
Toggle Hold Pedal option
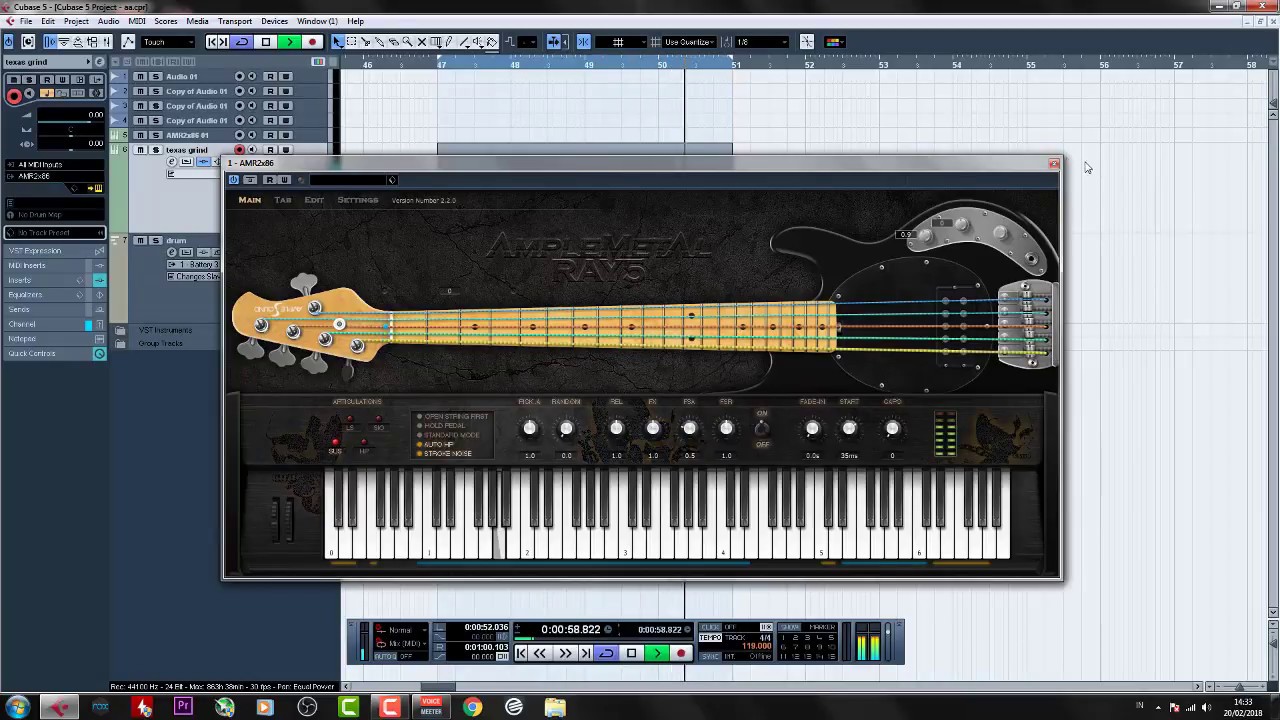click(441, 426)
